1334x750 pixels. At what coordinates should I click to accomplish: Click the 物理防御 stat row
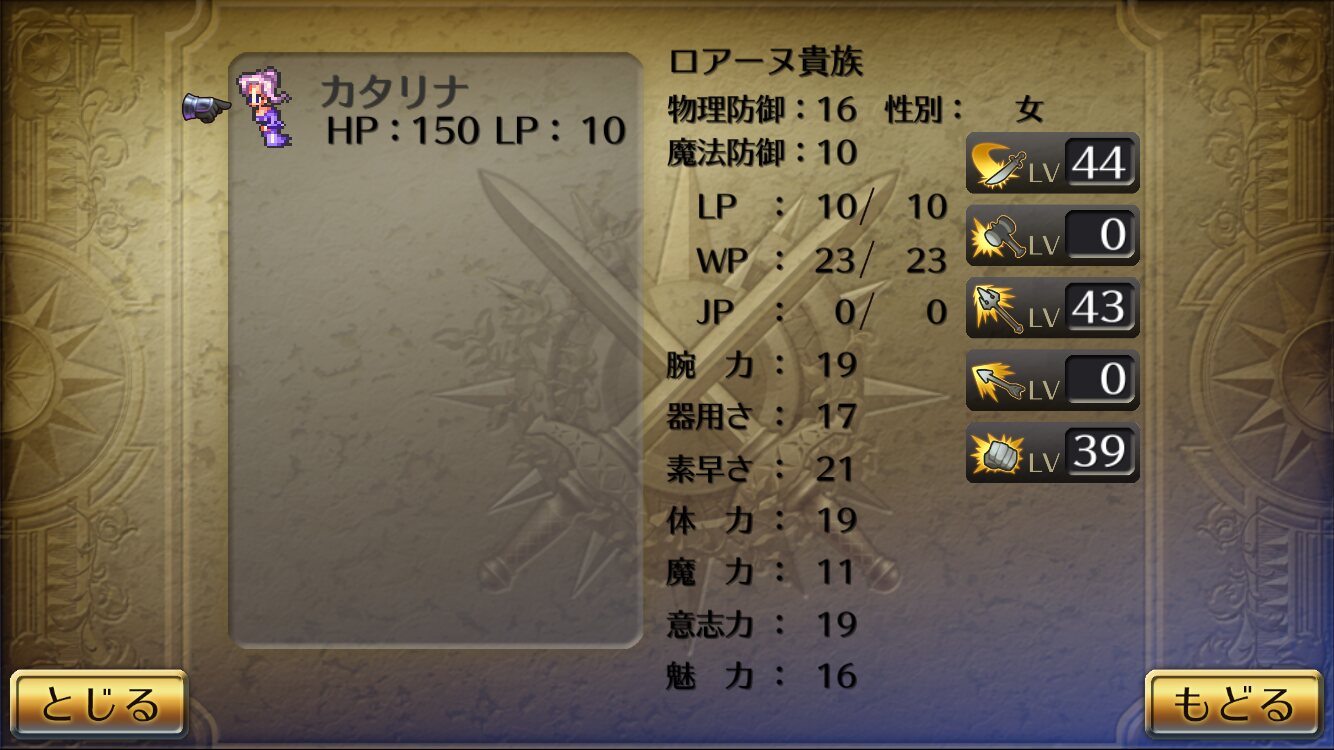(762, 108)
